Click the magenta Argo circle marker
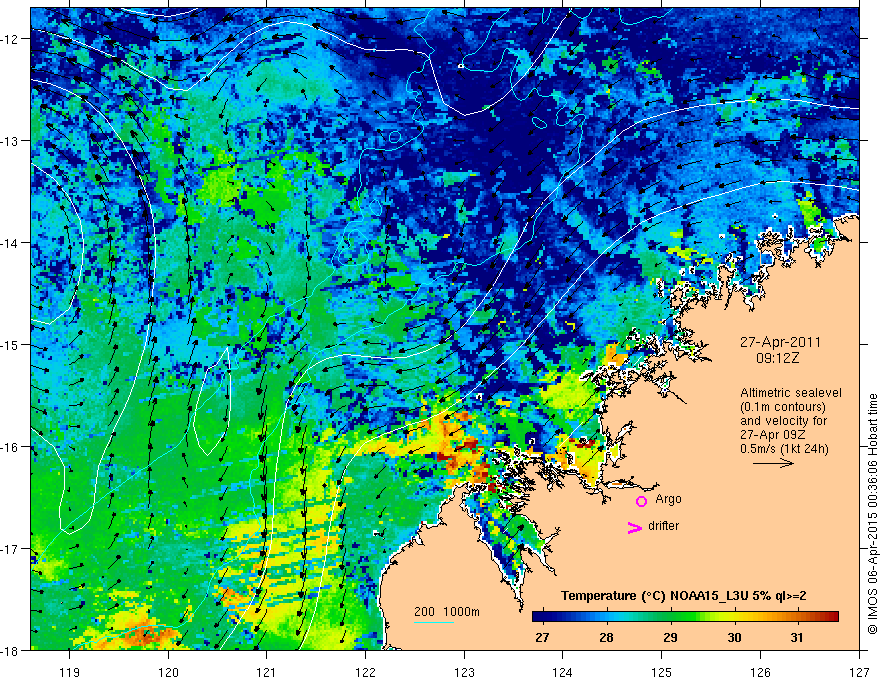The width and height of the screenshot is (880, 680). tap(641, 500)
